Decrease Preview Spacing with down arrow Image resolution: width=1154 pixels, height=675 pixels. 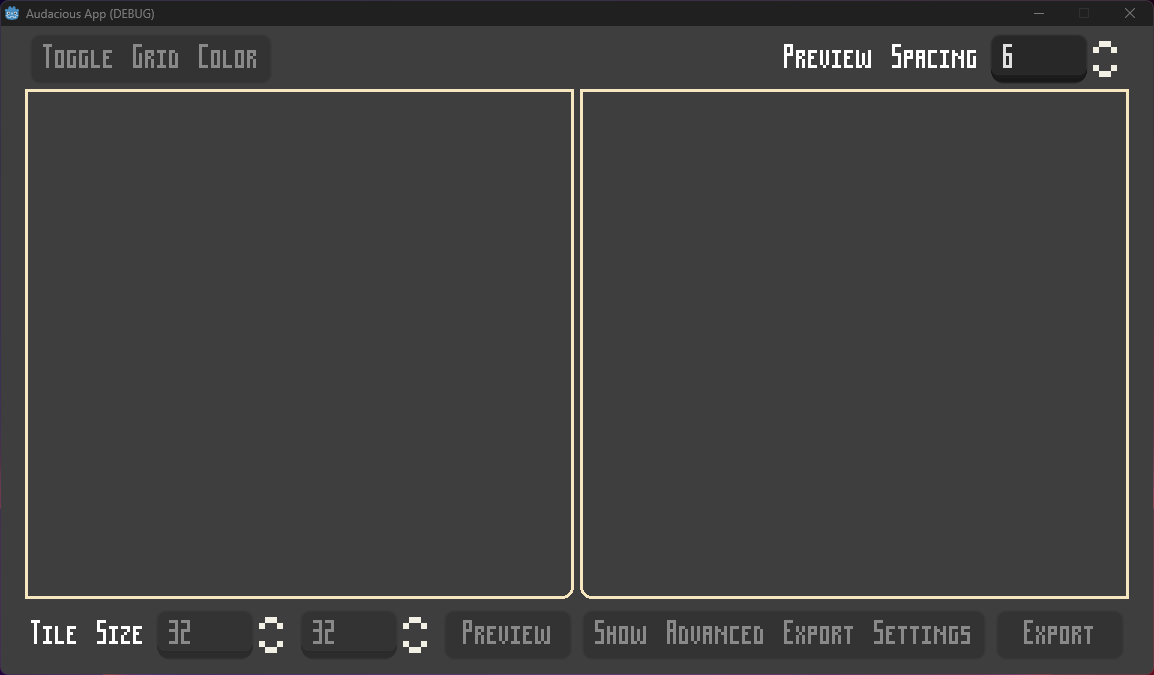pyautogui.click(x=1105, y=69)
